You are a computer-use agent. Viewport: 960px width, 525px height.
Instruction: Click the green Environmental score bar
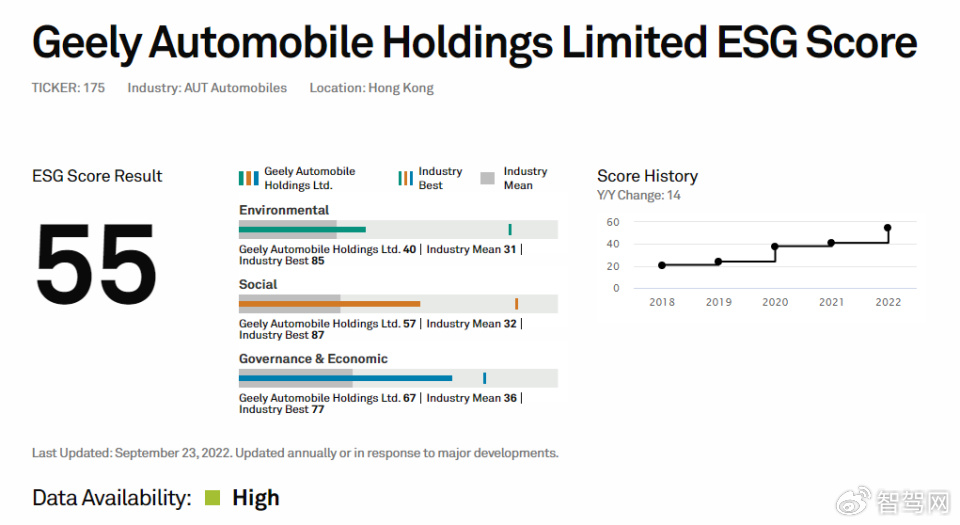pos(302,229)
